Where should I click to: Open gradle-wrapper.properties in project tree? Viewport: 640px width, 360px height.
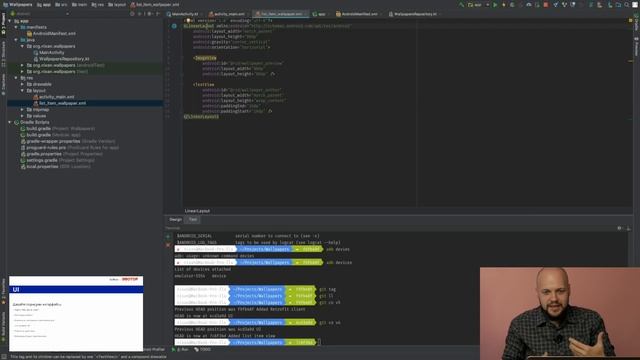68,141
